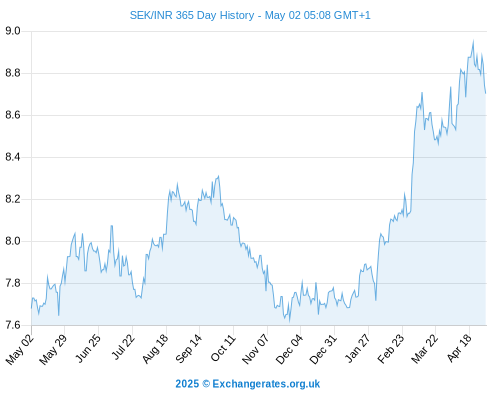495x400 pixels.
Task: Click the Jan 27 axis date
Action: click(x=358, y=348)
